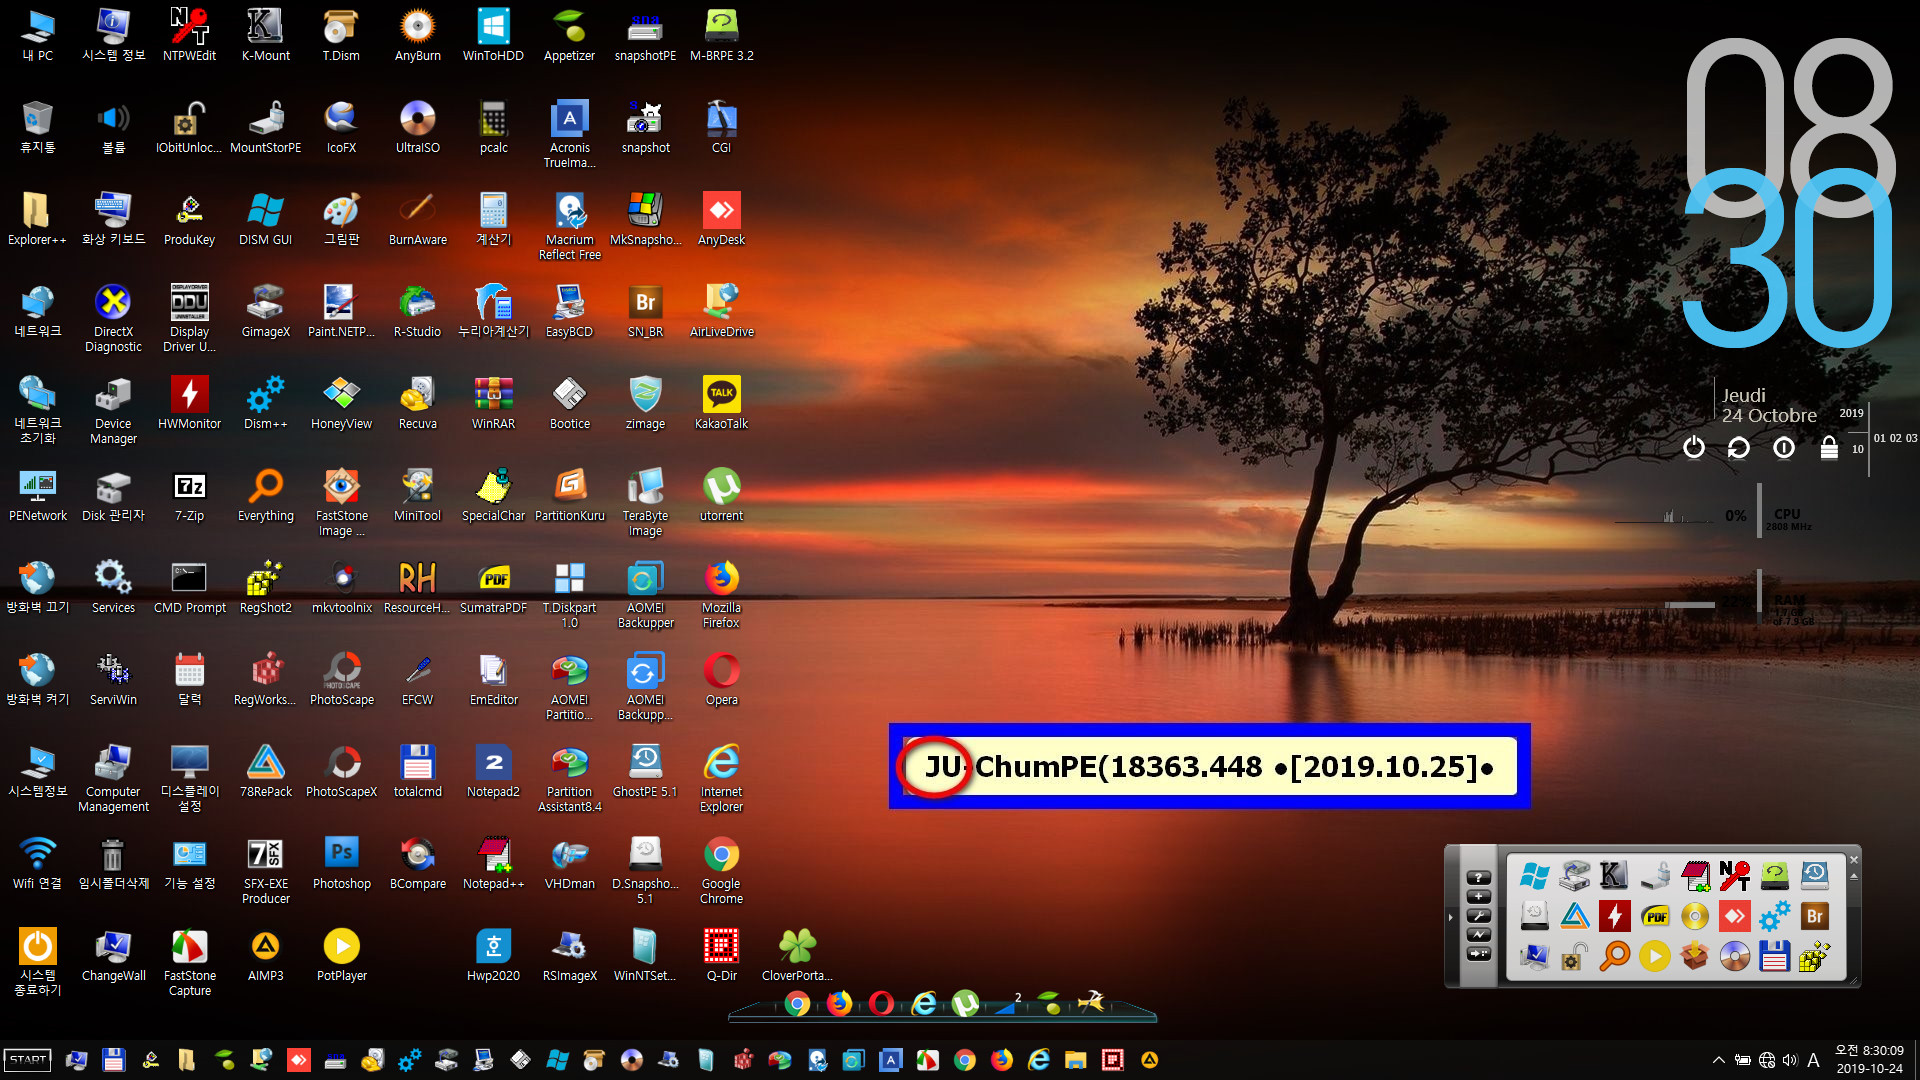Select the Hwp2020 desktop icon
The image size is (1920, 1080).
tap(493, 955)
